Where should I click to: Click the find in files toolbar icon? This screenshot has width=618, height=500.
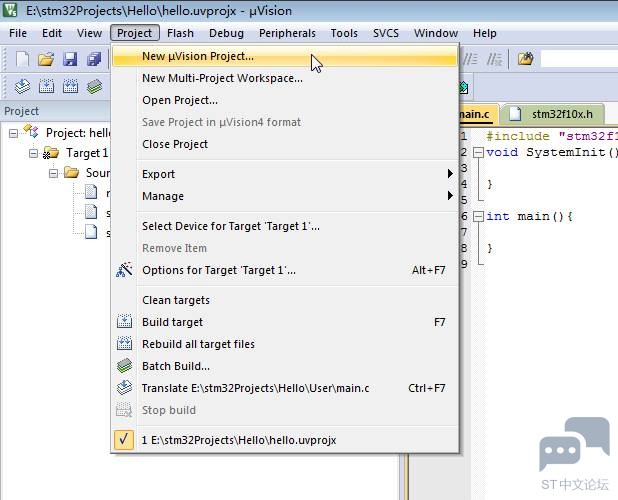(525, 59)
